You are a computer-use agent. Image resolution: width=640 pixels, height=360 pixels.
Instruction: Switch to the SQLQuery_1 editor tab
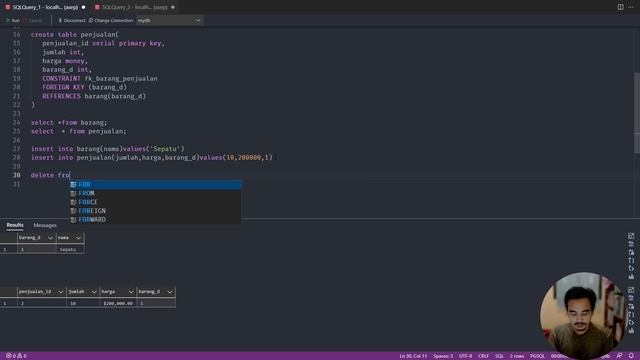pyautogui.click(x=45, y=7)
